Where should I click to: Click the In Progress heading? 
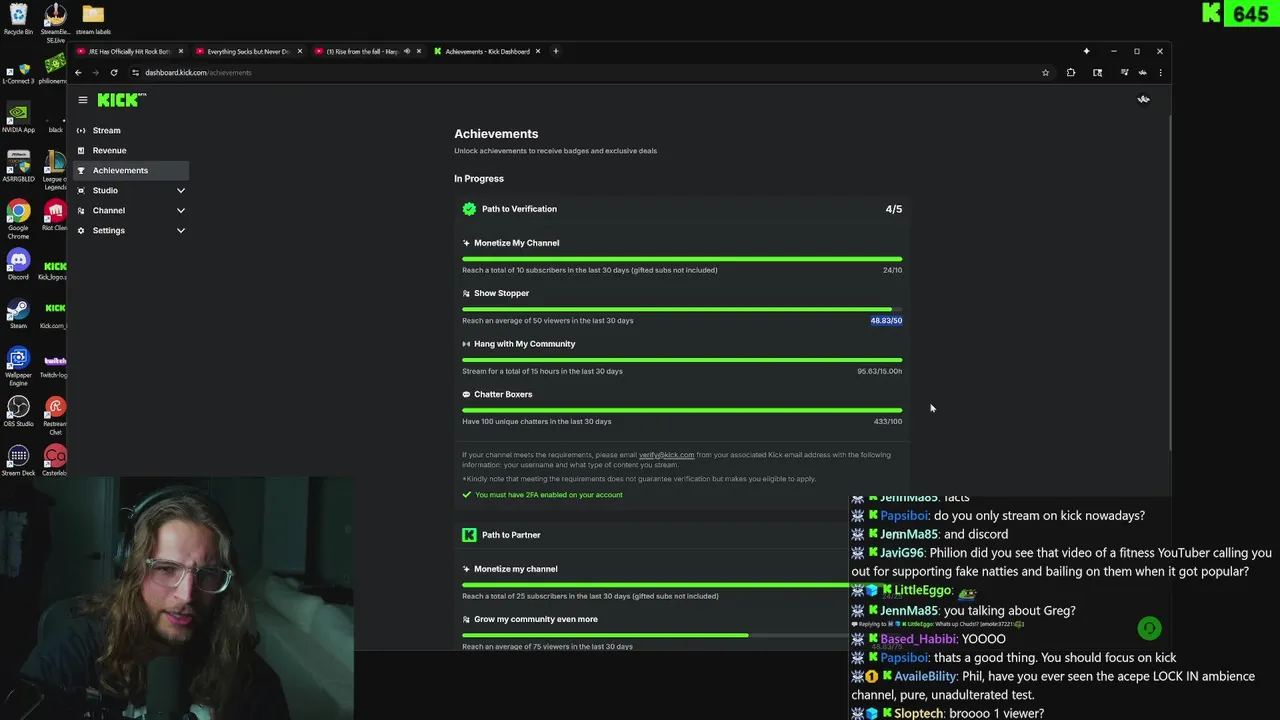pos(479,179)
